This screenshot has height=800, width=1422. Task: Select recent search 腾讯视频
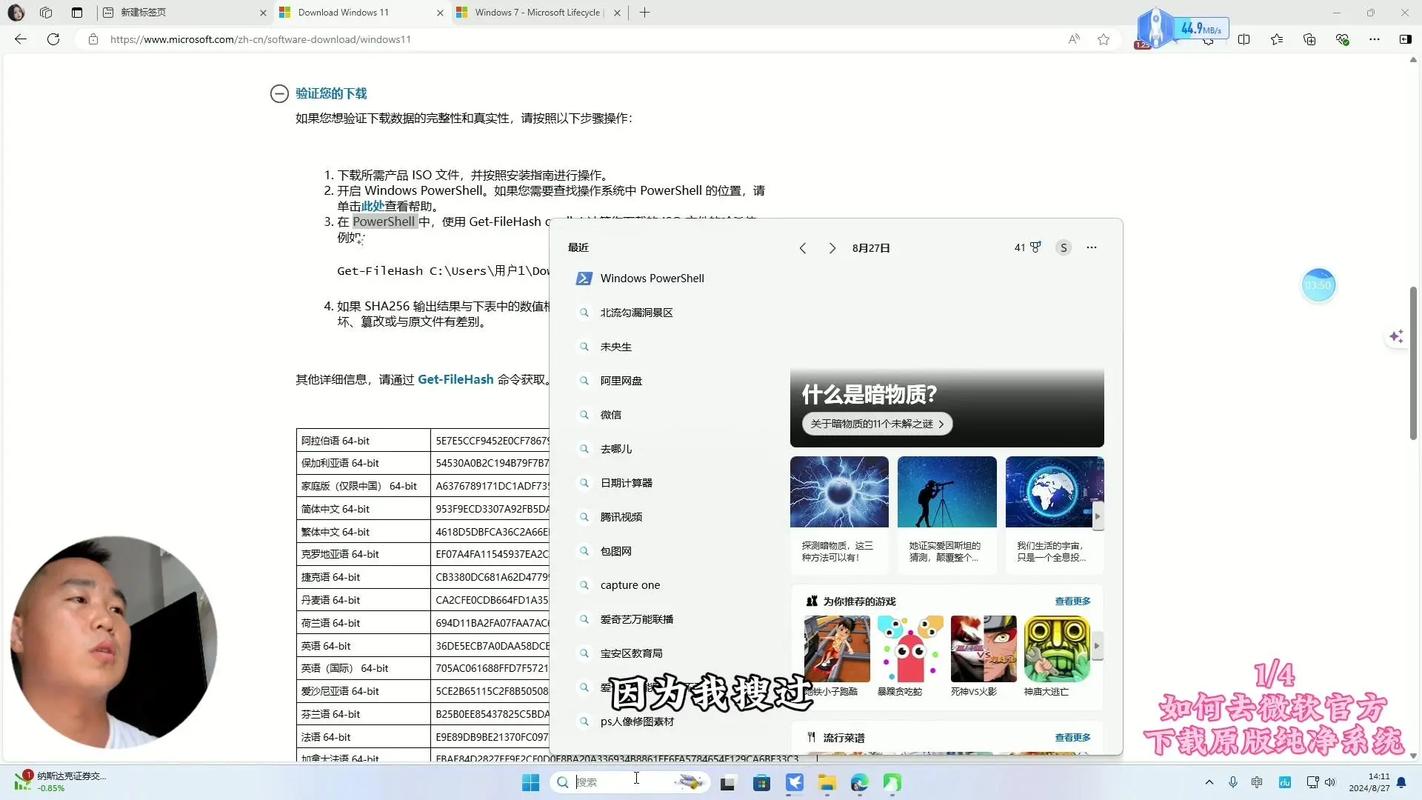click(x=663, y=517)
